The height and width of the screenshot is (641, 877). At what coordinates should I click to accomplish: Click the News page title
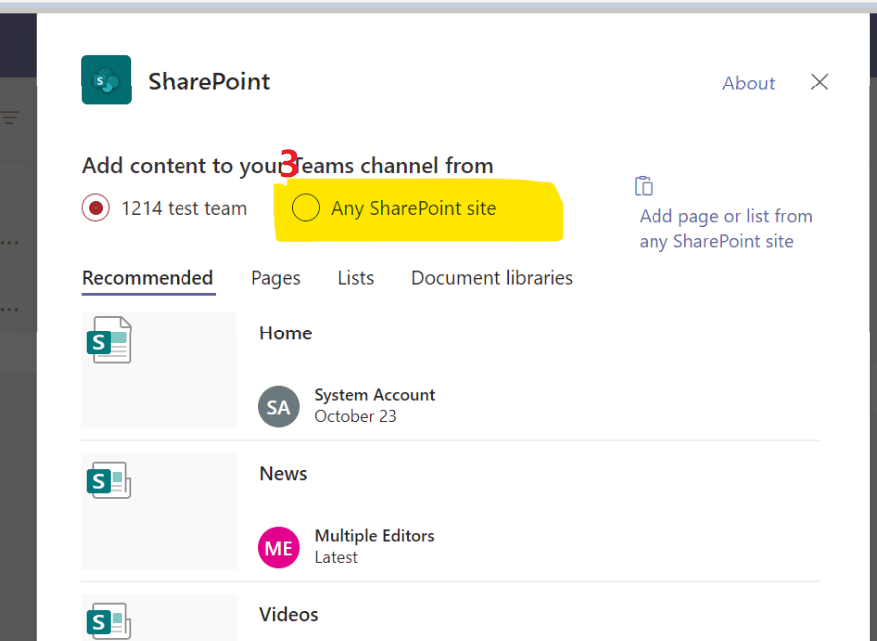pyautogui.click(x=283, y=474)
